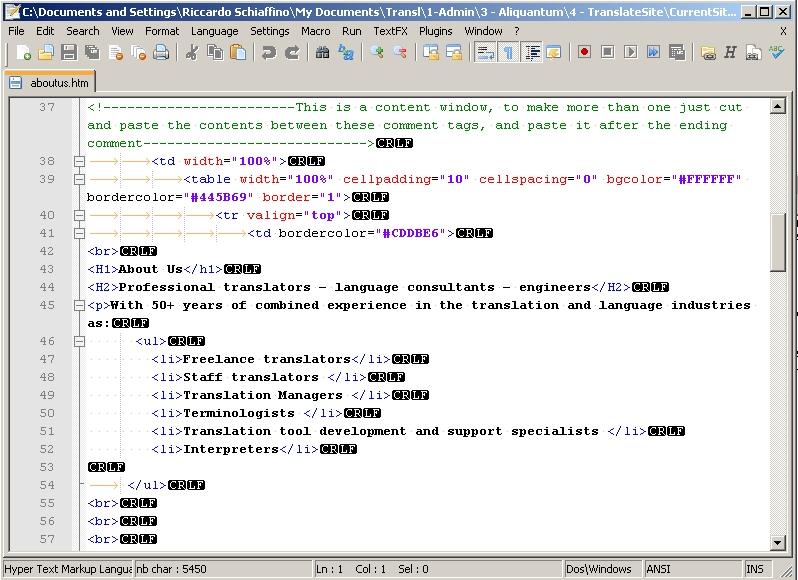The height and width of the screenshot is (580, 798).
Task: Collapse the td fold at line 41
Action: (79, 233)
